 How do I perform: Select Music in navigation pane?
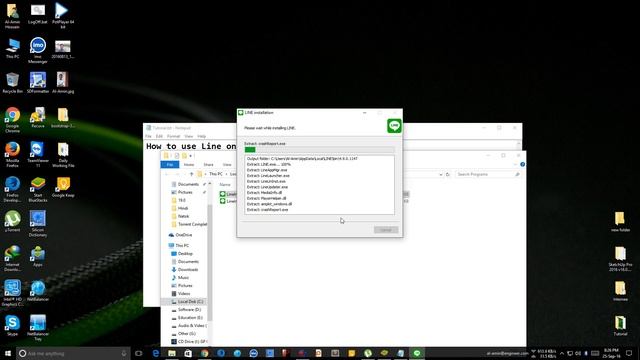180,278
